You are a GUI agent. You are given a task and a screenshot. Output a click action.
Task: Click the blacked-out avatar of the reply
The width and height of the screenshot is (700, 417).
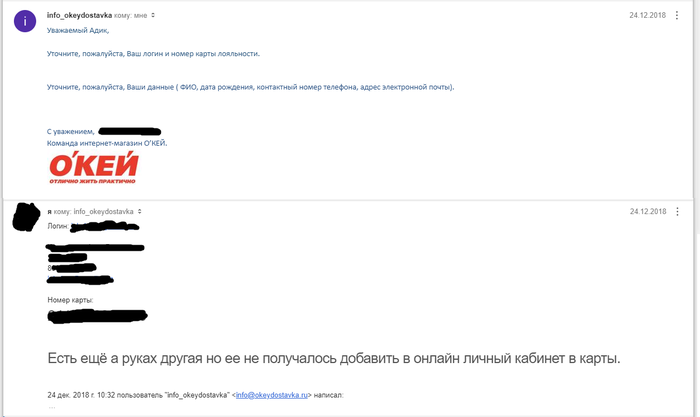pyautogui.click(x=25, y=217)
